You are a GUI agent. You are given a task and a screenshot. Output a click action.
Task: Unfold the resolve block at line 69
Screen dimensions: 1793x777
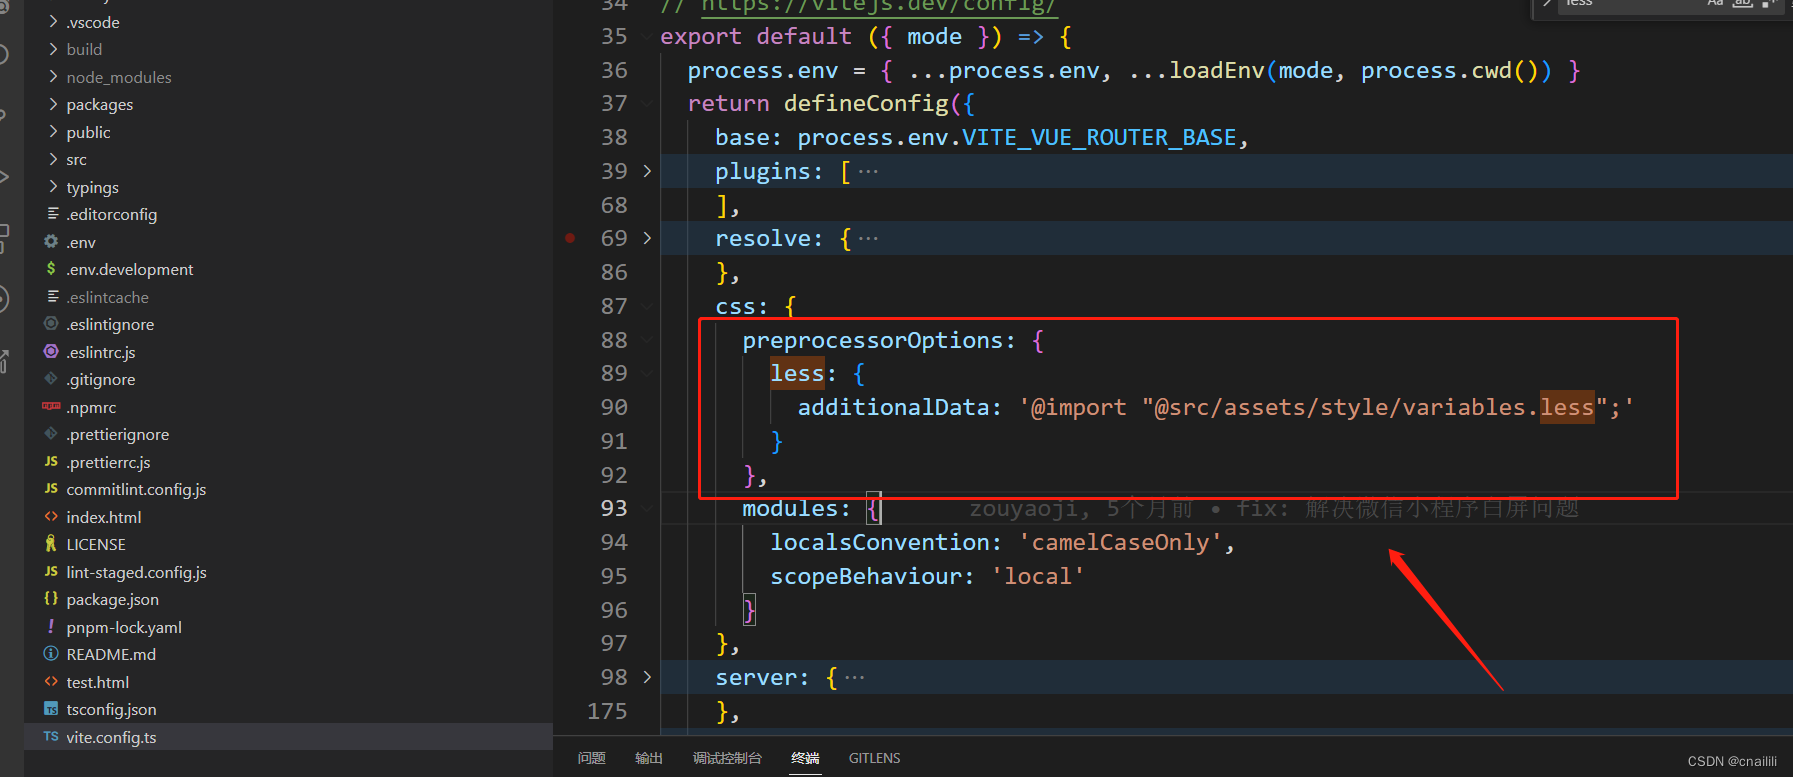tap(647, 238)
